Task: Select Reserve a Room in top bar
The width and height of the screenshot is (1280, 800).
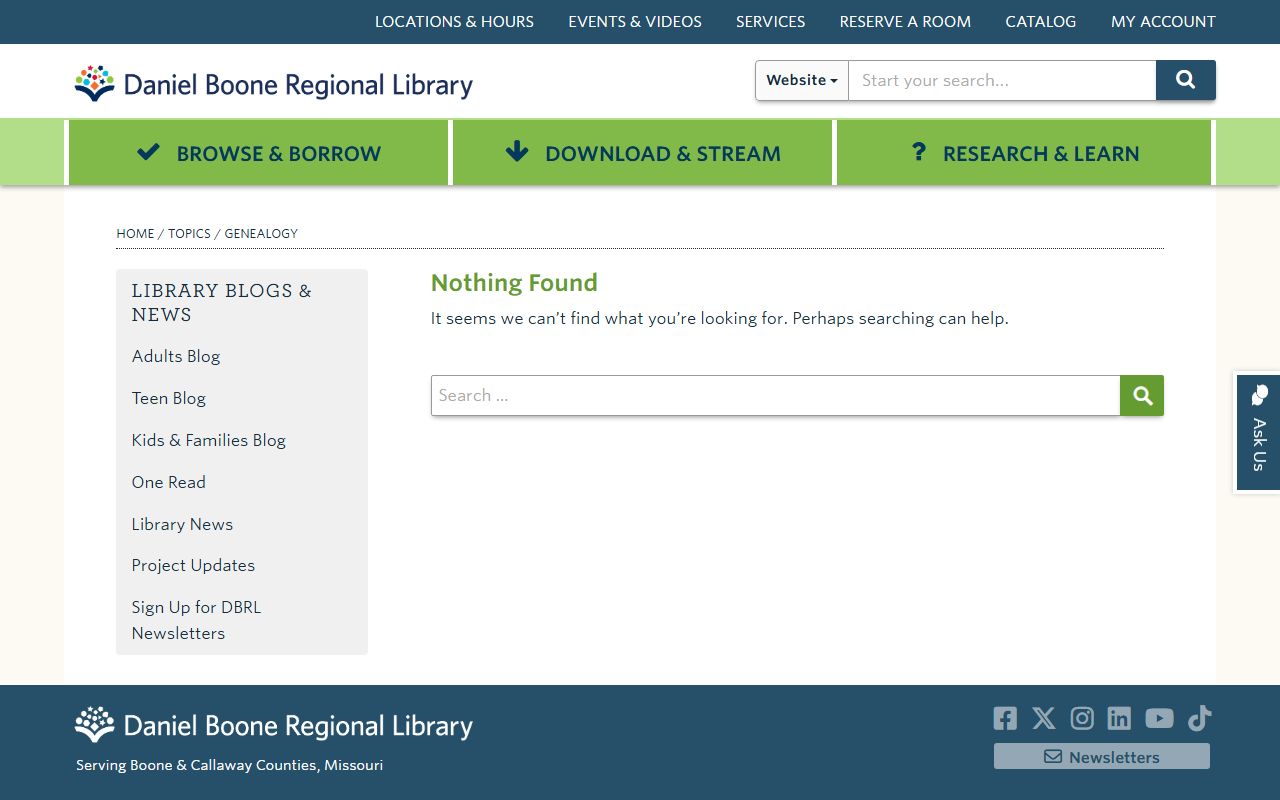Action: point(905,21)
